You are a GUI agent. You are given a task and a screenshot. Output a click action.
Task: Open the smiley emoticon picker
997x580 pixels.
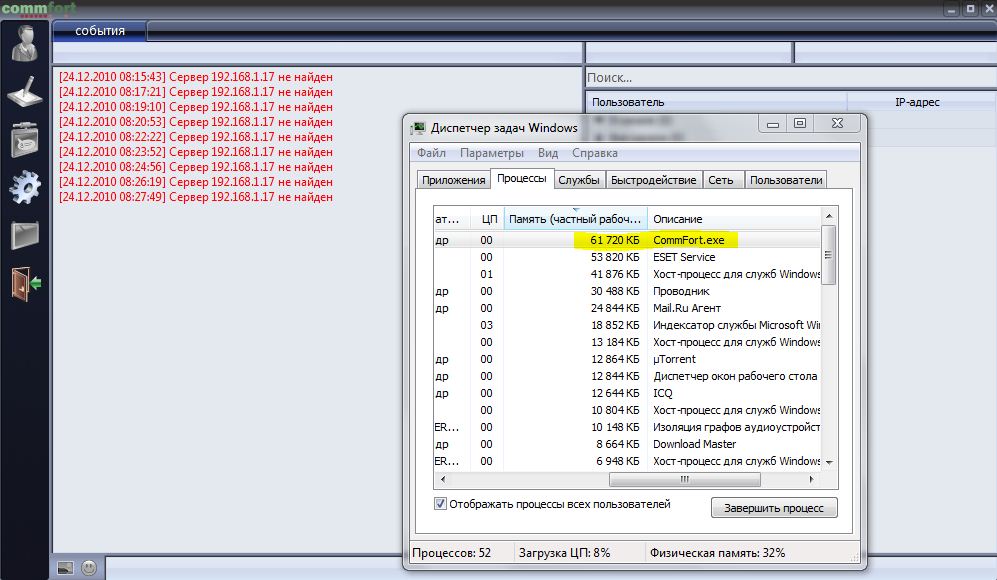coord(89,567)
